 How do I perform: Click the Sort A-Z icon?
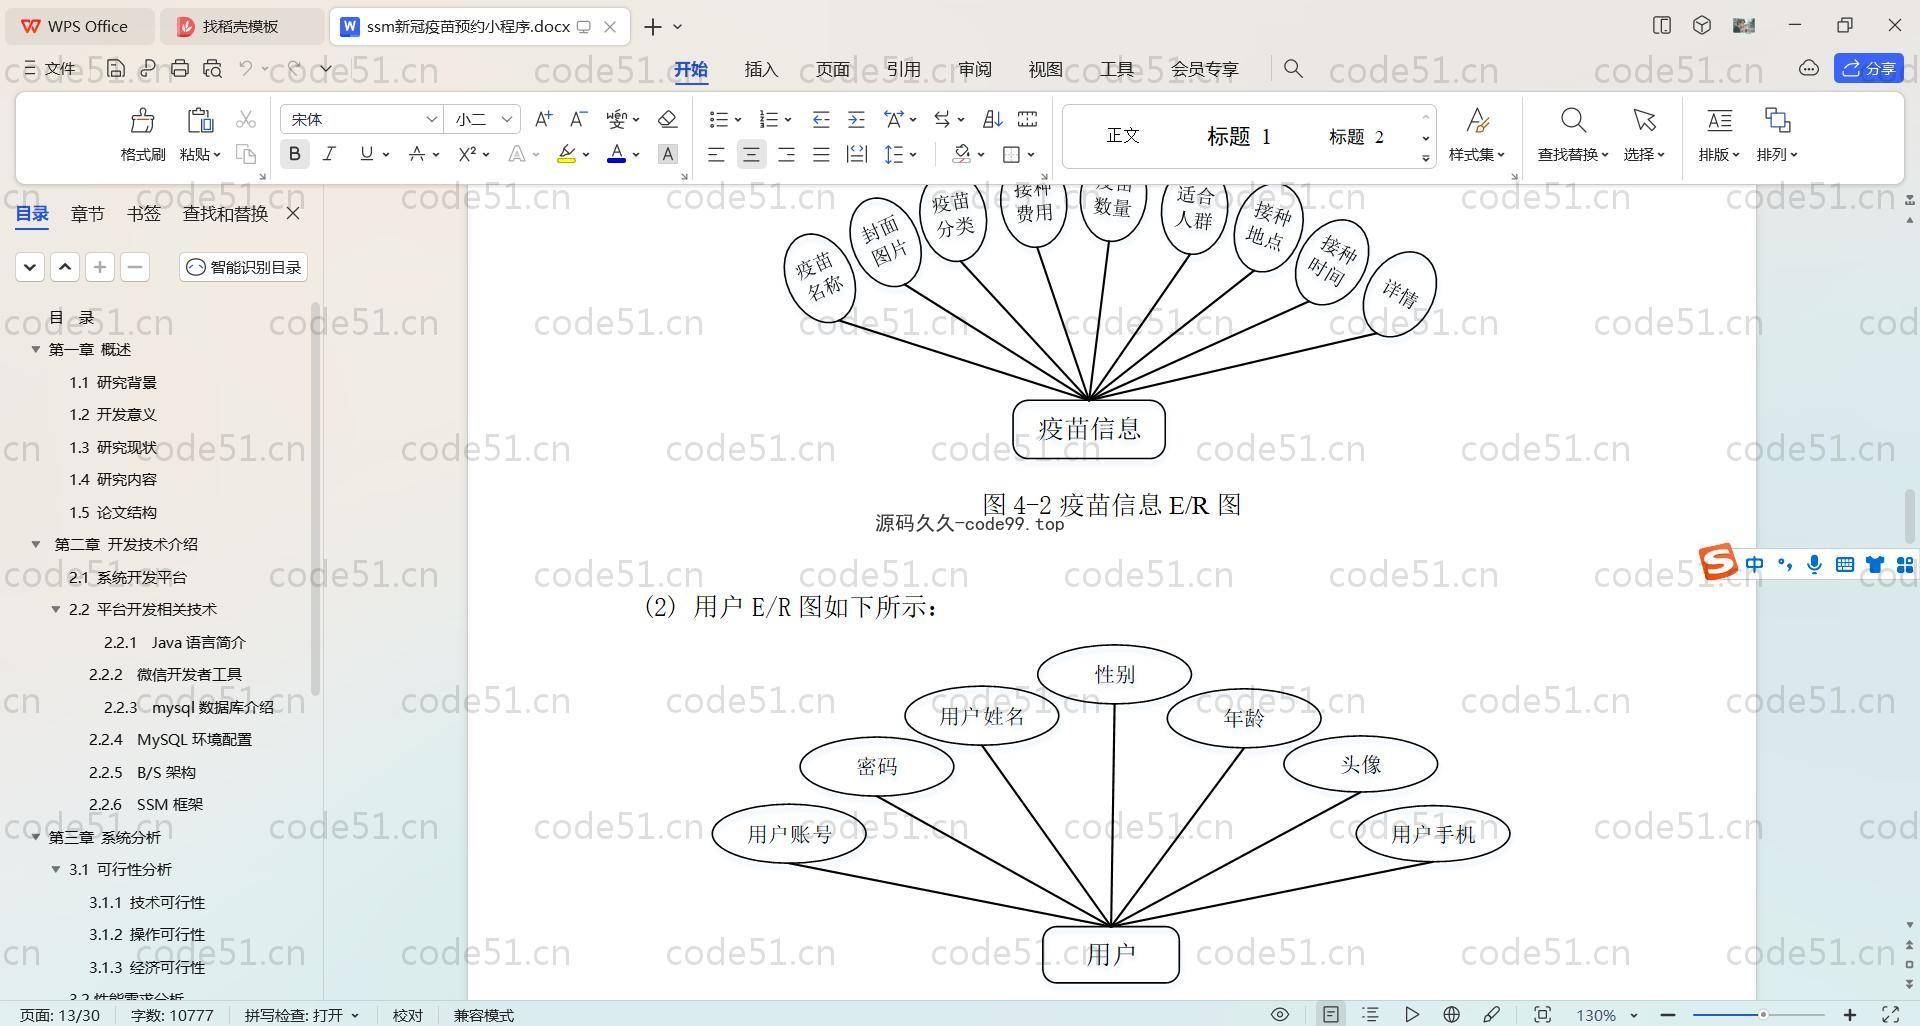click(992, 119)
